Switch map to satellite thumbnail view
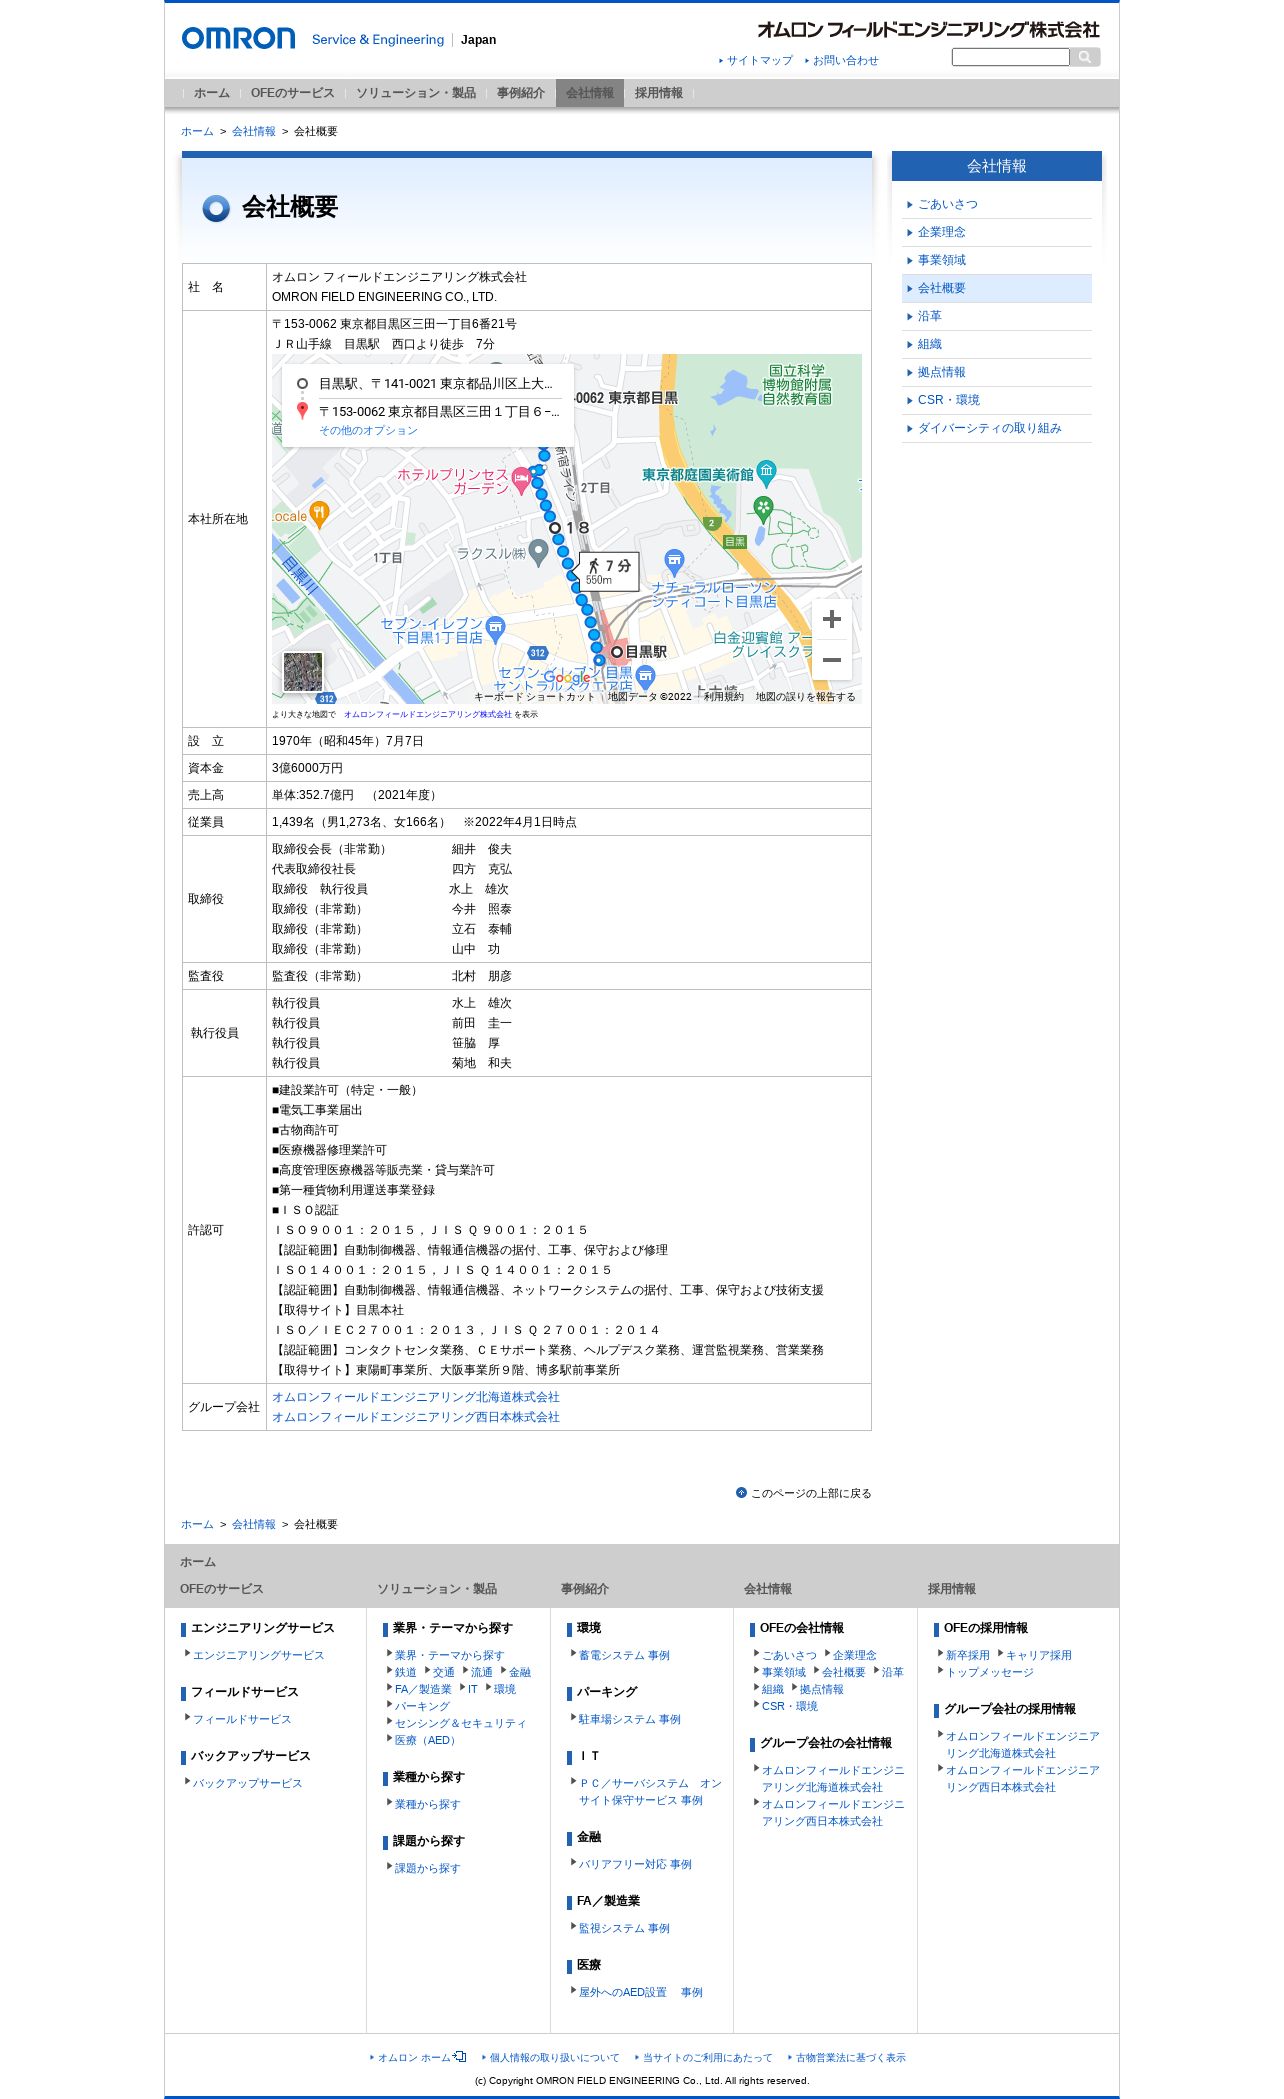This screenshot has width=1284, height=2099. coord(303,672)
